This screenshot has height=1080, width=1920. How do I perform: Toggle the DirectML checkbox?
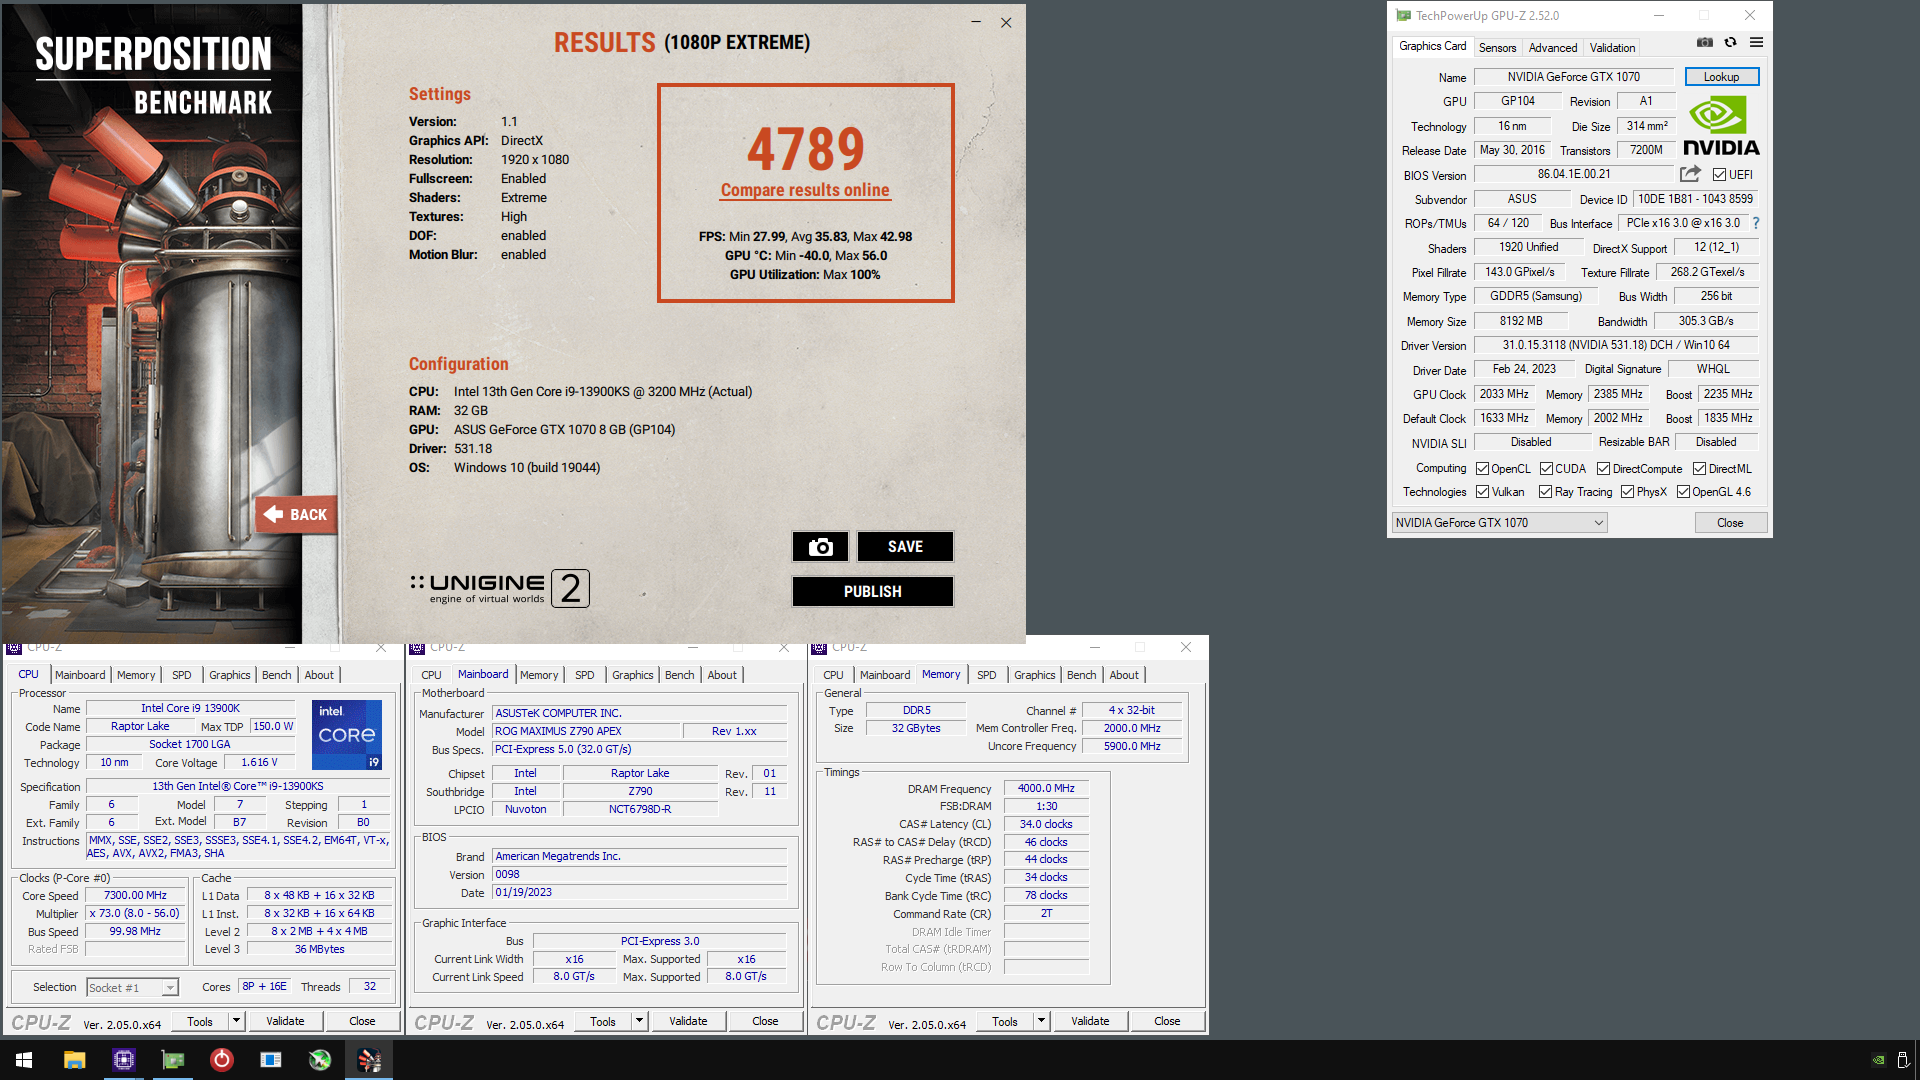[1699, 469]
